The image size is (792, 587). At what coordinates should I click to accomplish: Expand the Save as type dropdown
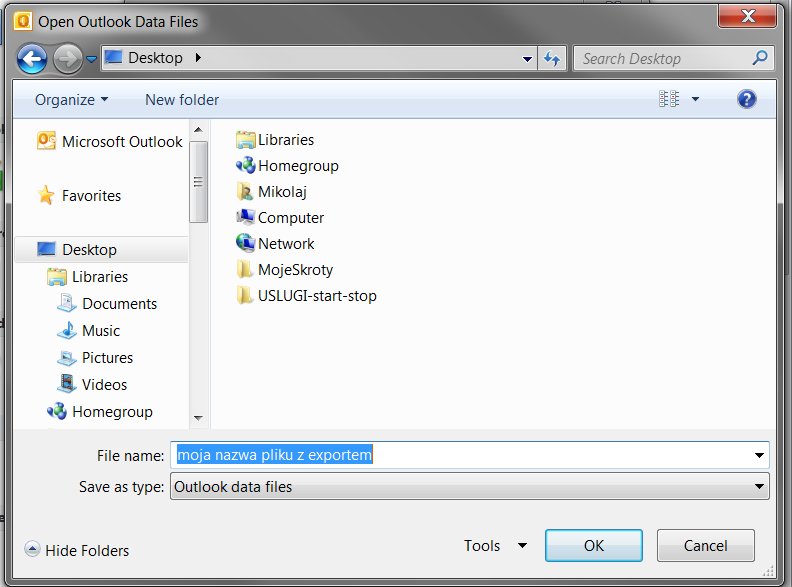click(760, 487)
